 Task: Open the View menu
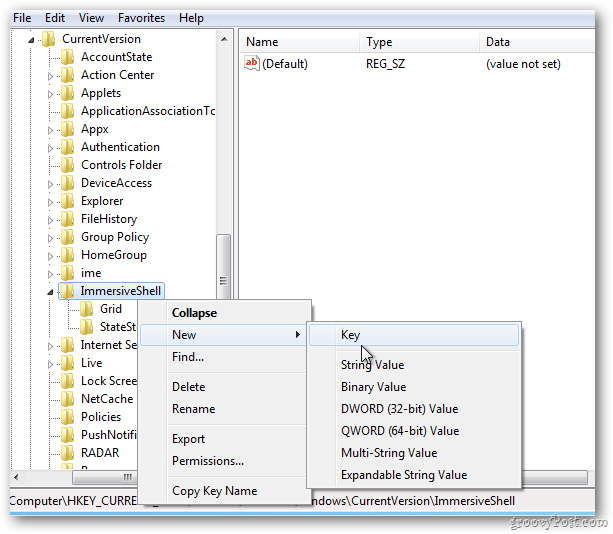click(91, 18)
